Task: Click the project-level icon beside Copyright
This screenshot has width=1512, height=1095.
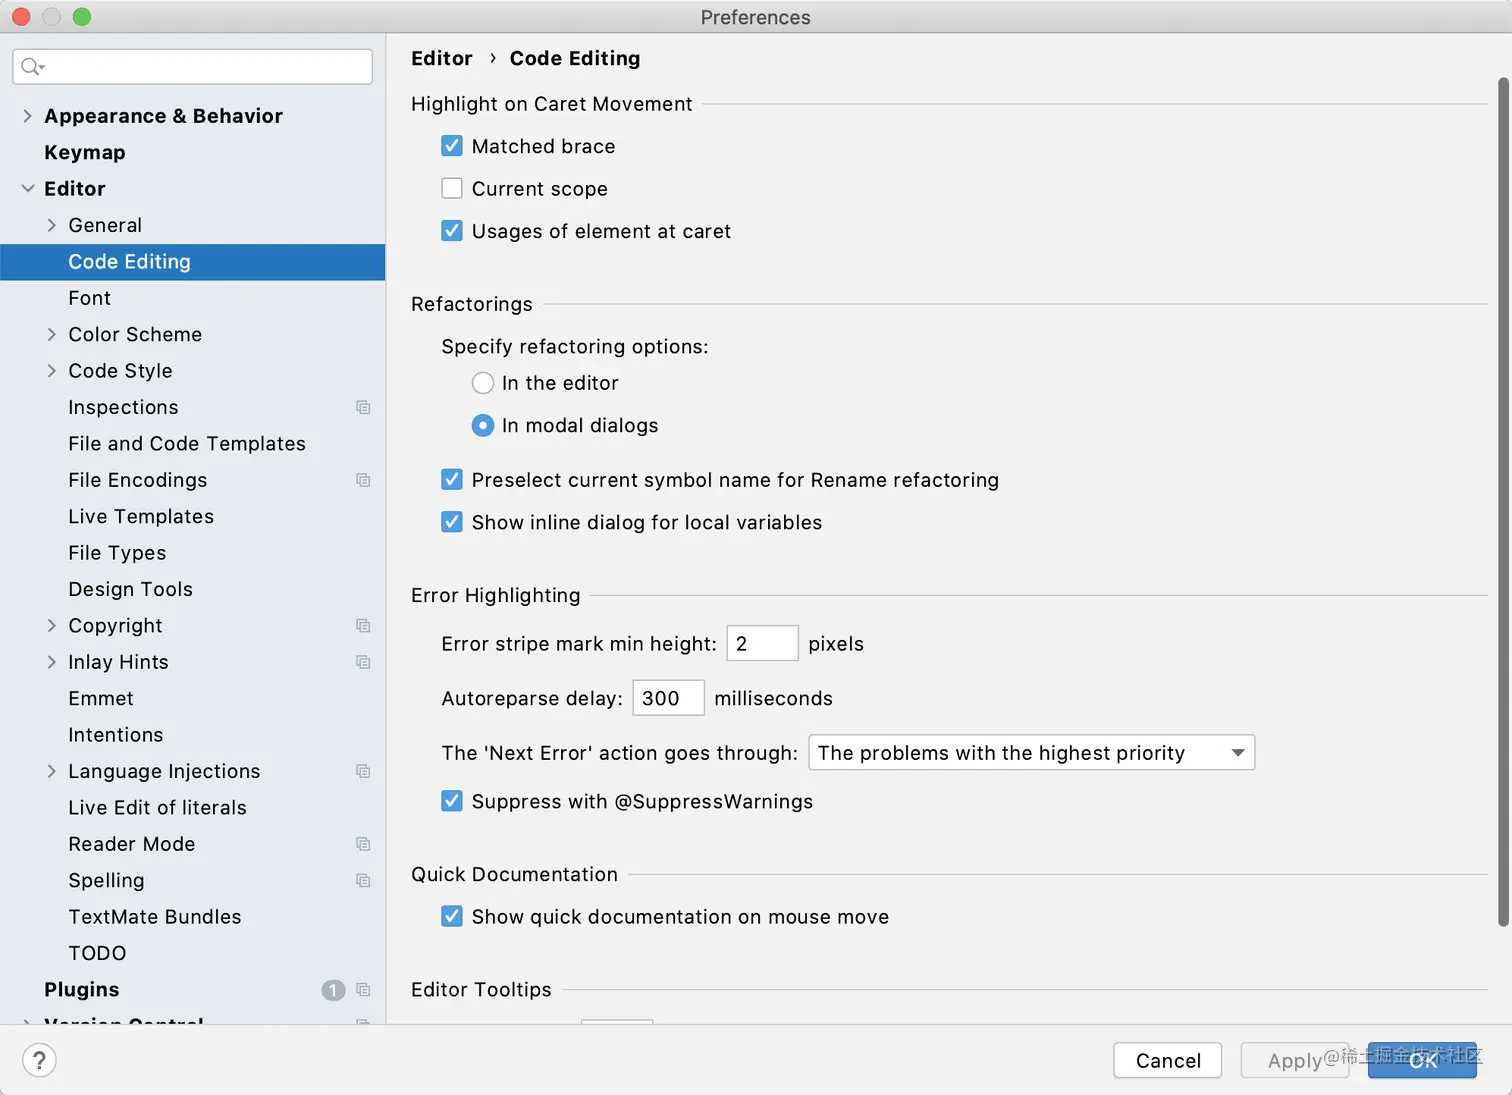Action: (x=363, y=626)
